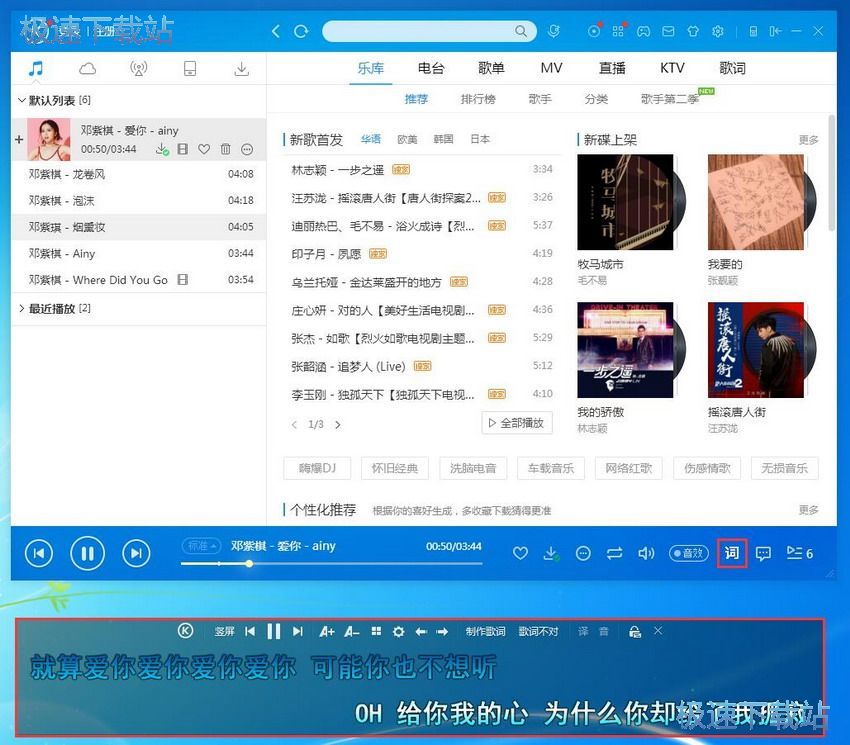The image size is (850, 745).
Task: Go to next page of 新歌首发
Action: click(x=338, y=425)
